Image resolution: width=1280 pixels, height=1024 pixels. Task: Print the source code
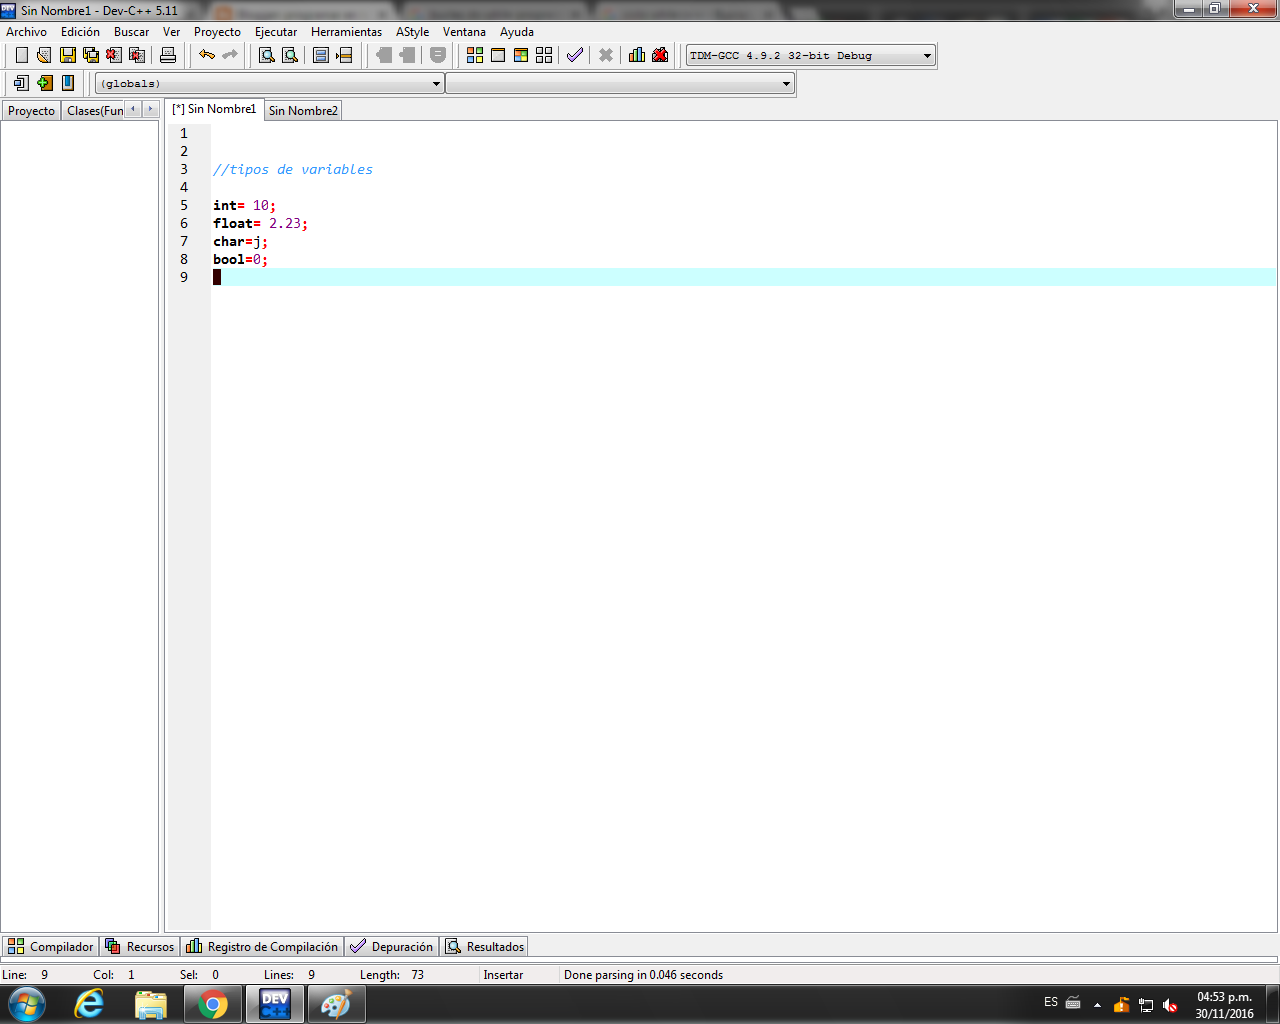click(x=168, y=55)
